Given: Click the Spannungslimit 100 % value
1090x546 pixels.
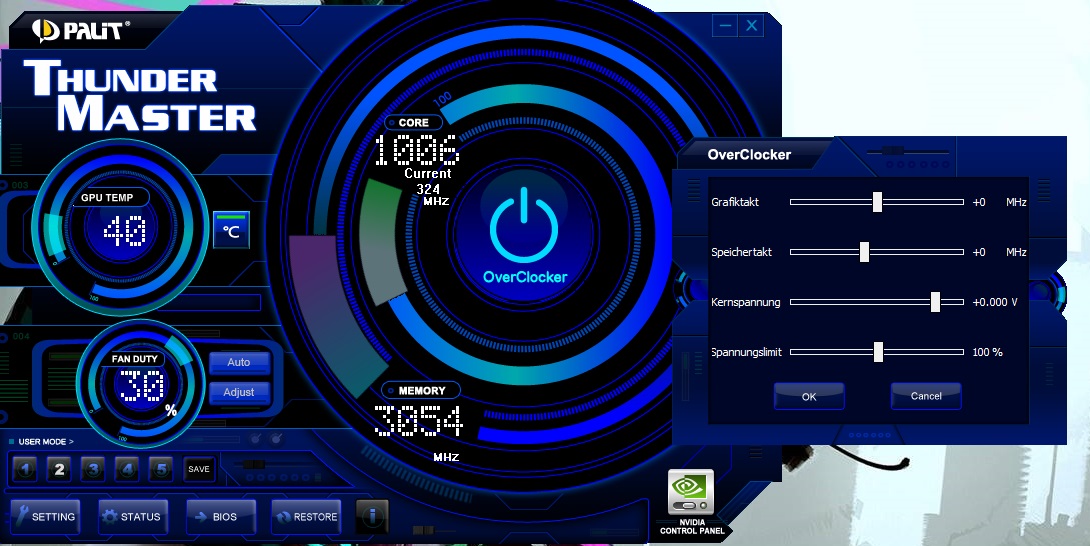Looking at the screenshot, I should pyautogui.click(x=987, y=352).
